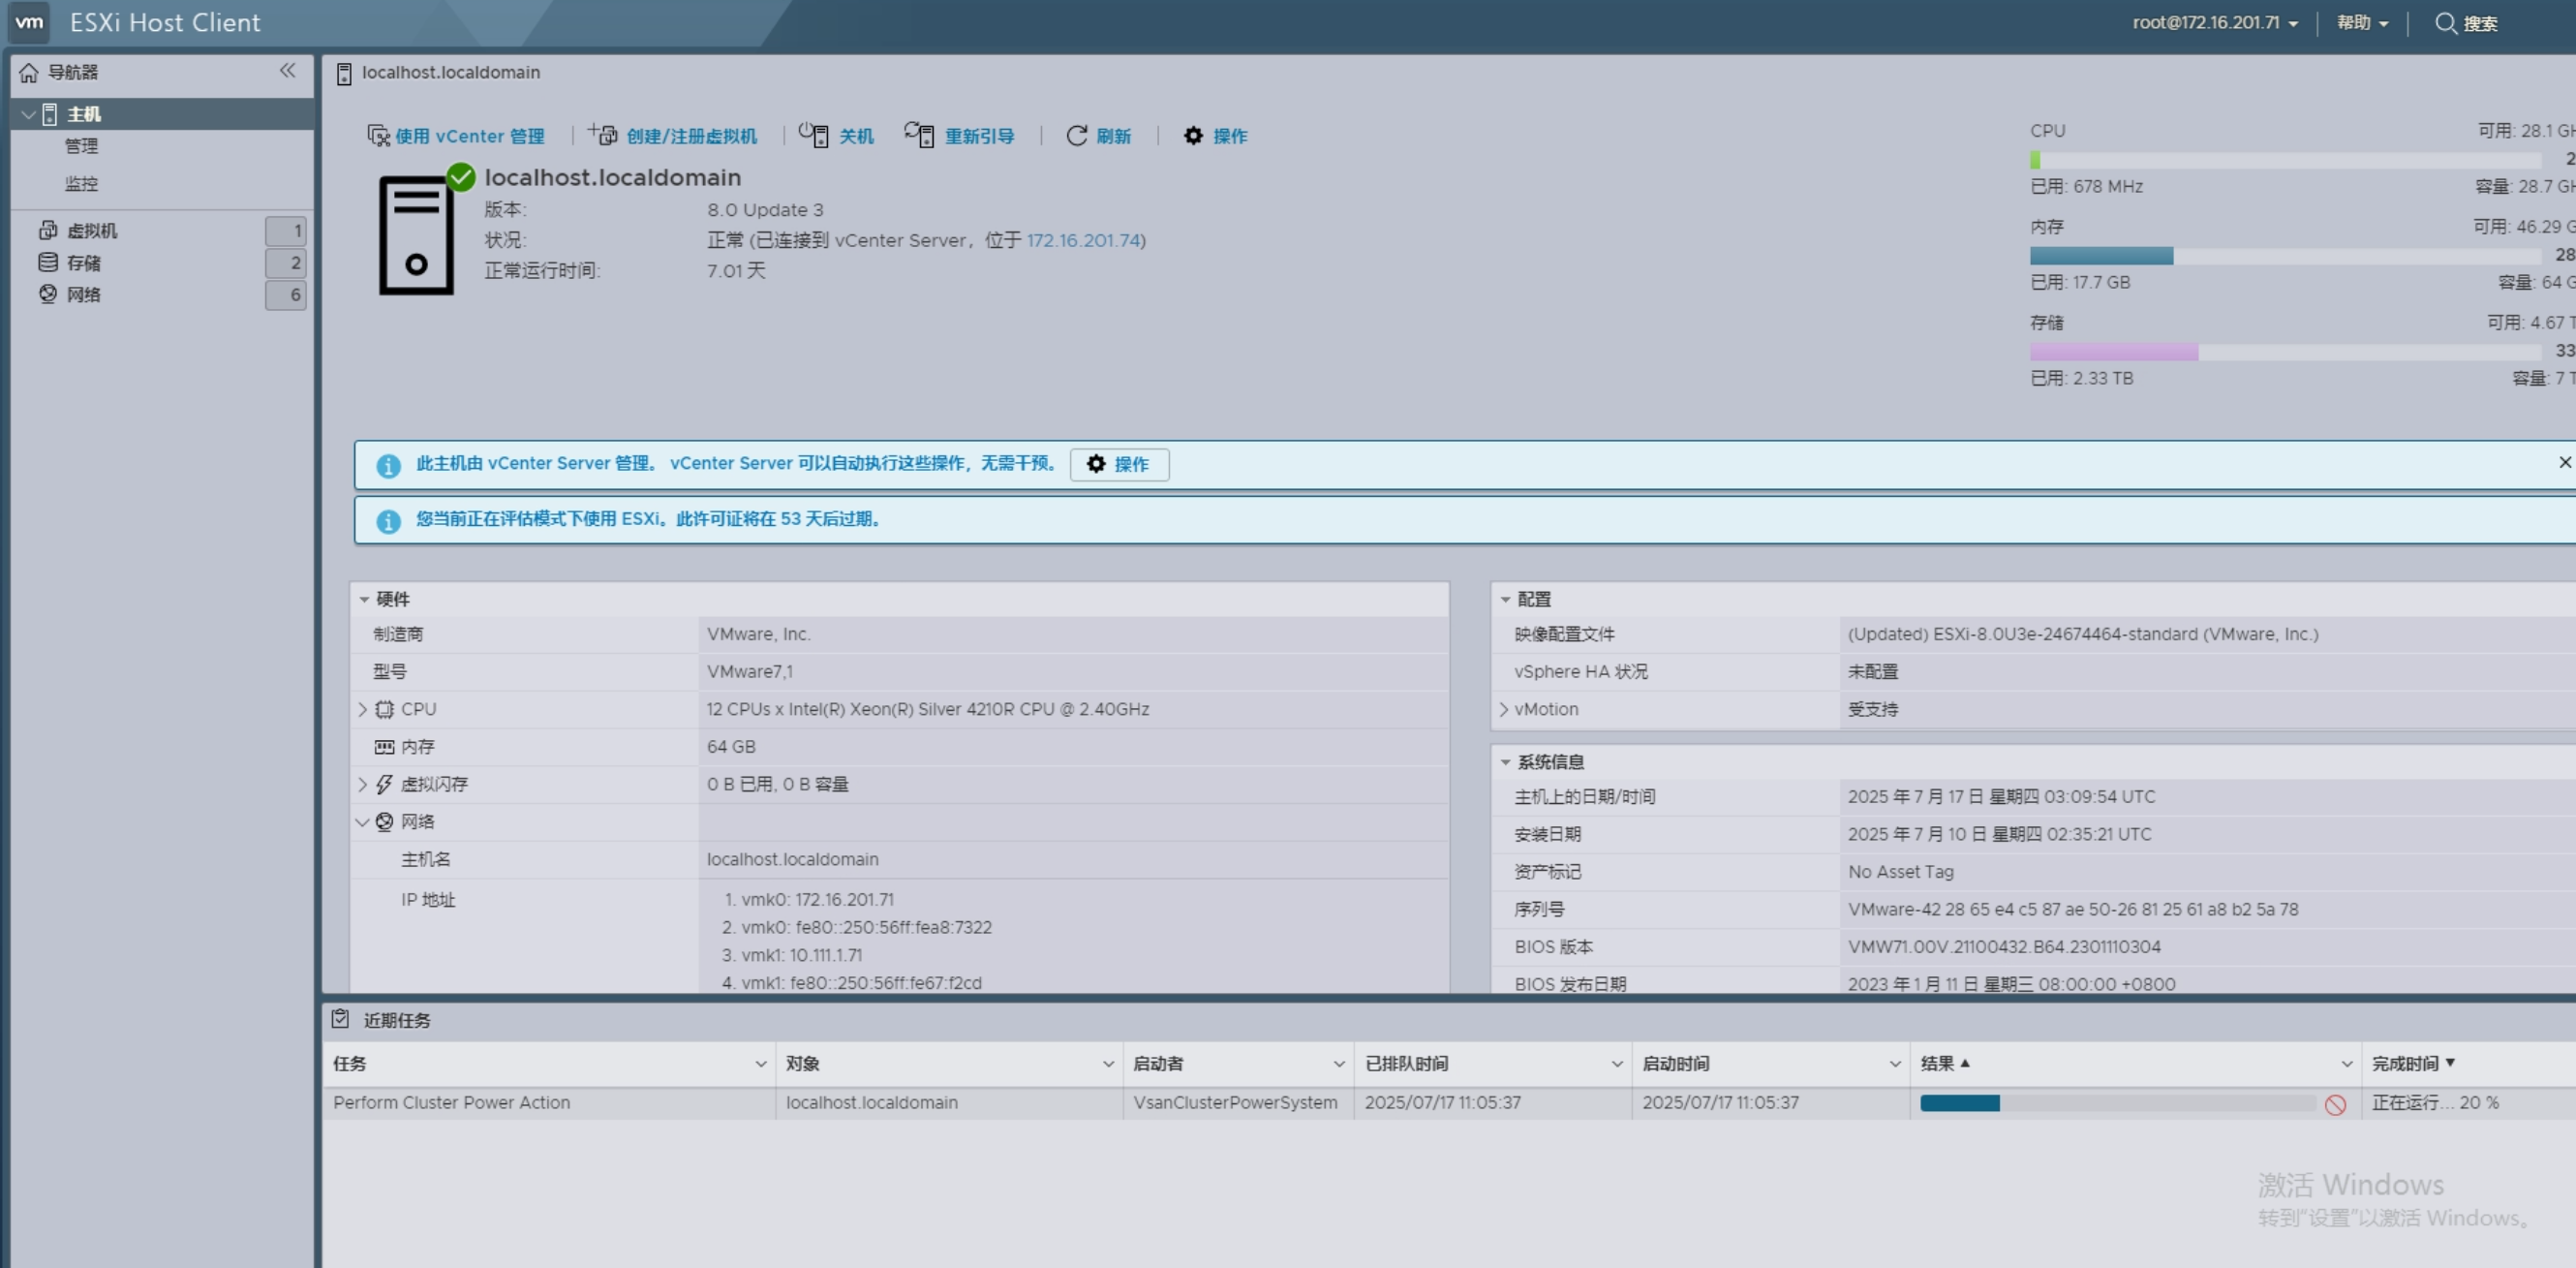Expand the vMotion row
Viewport: 2576px width, 1268px height.
(x=1504, y=709)
